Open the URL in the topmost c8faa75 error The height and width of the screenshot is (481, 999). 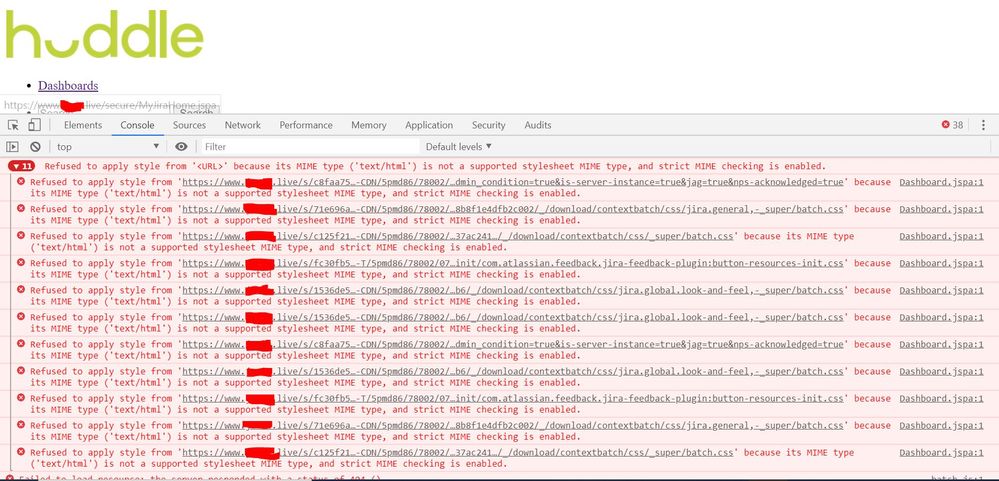[513, 182]
